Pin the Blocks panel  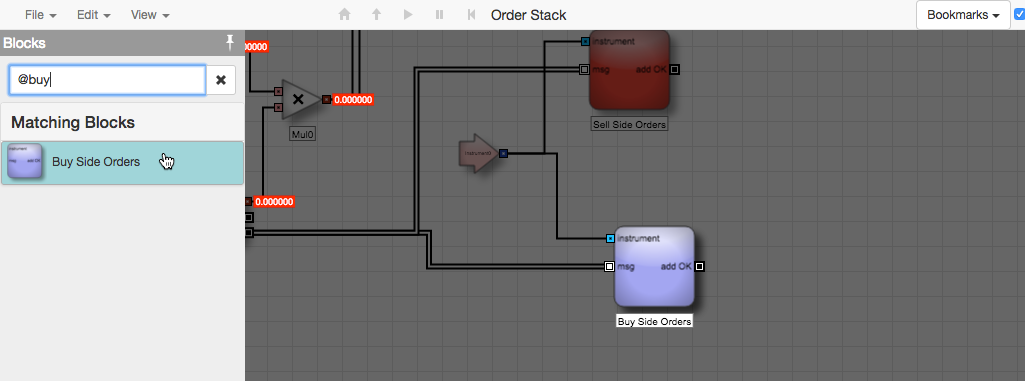(229, 43)
